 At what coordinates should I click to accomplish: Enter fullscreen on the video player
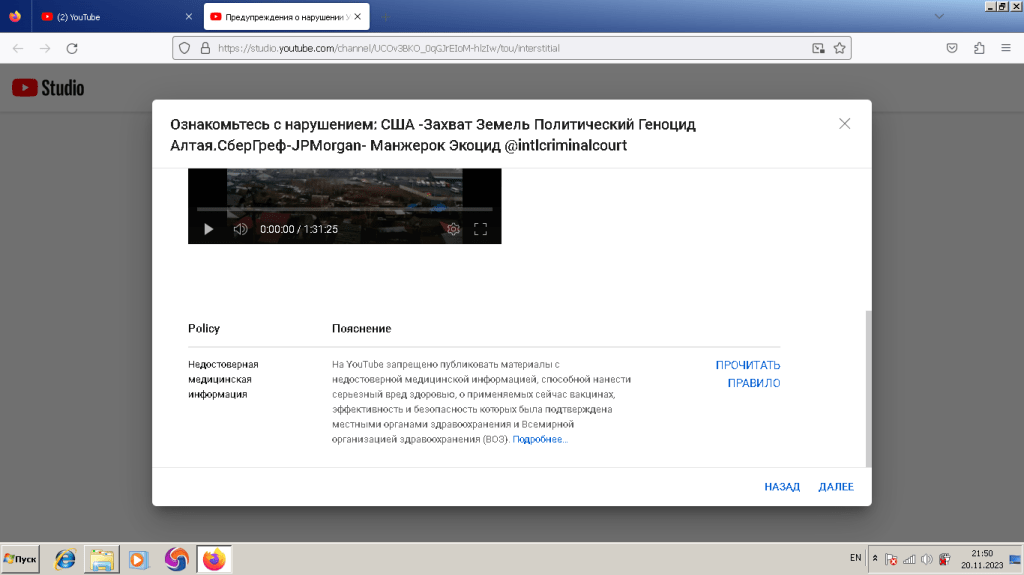tap(480, 229)
